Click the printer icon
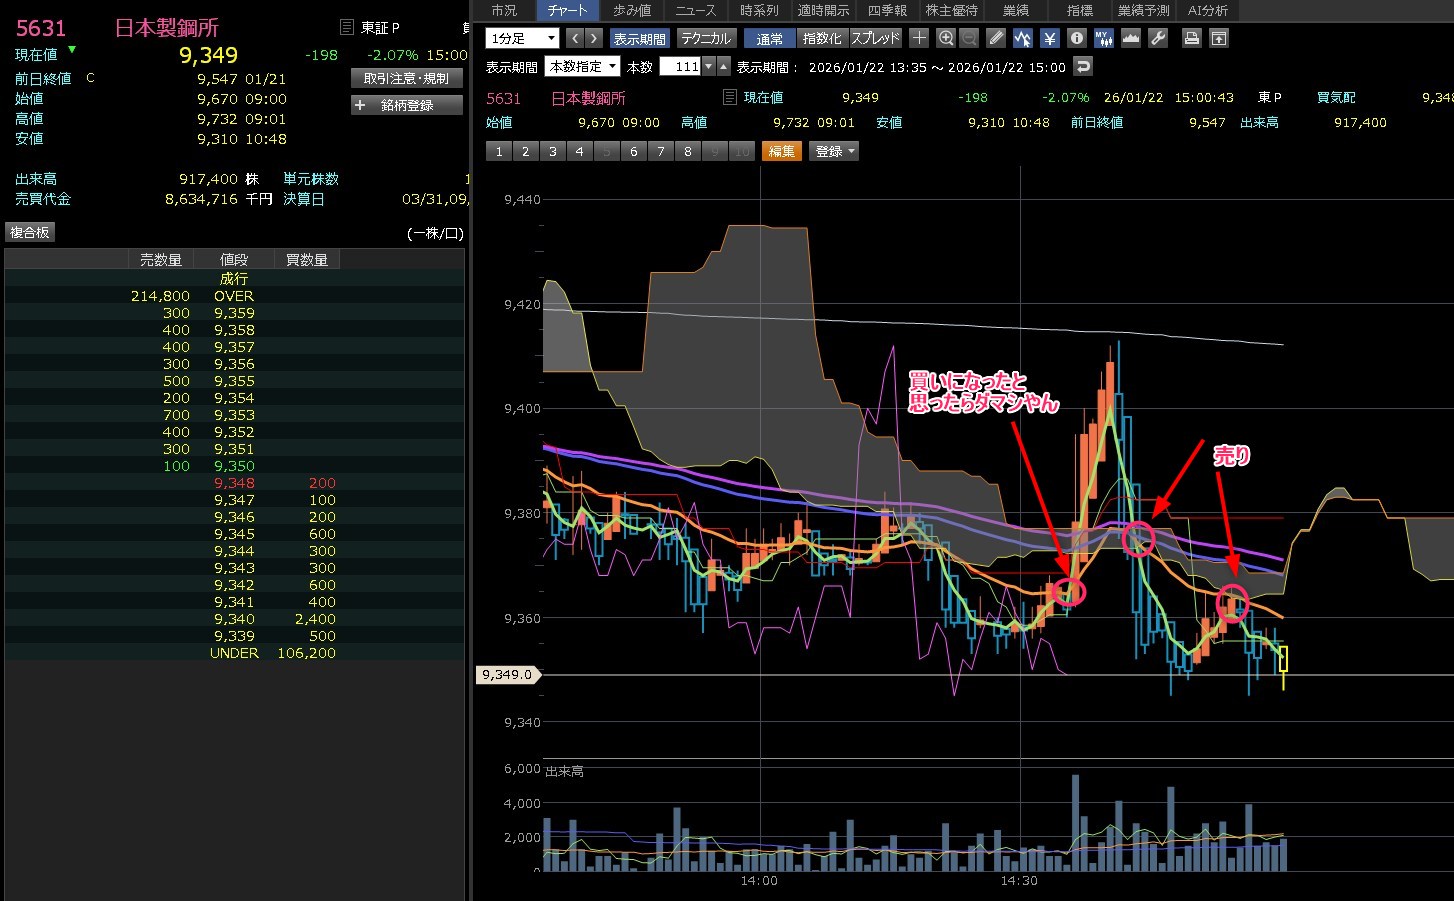The height and width of the screenshot is (901, 1454). pos(1192,38)
